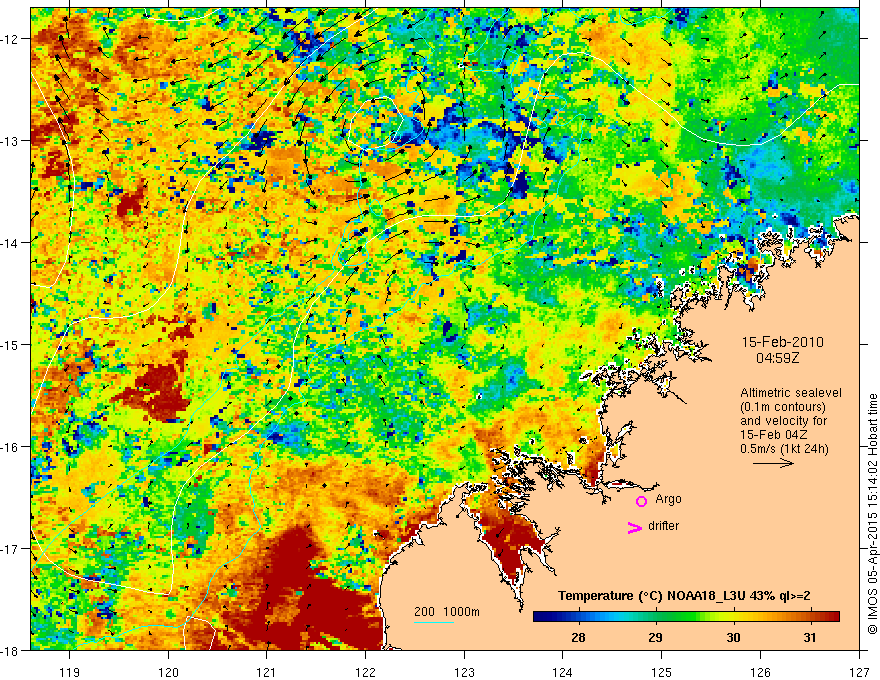Click the magenta drifter arrowhead legend symbol
This screenshot has height=680, width=880.
635,527
